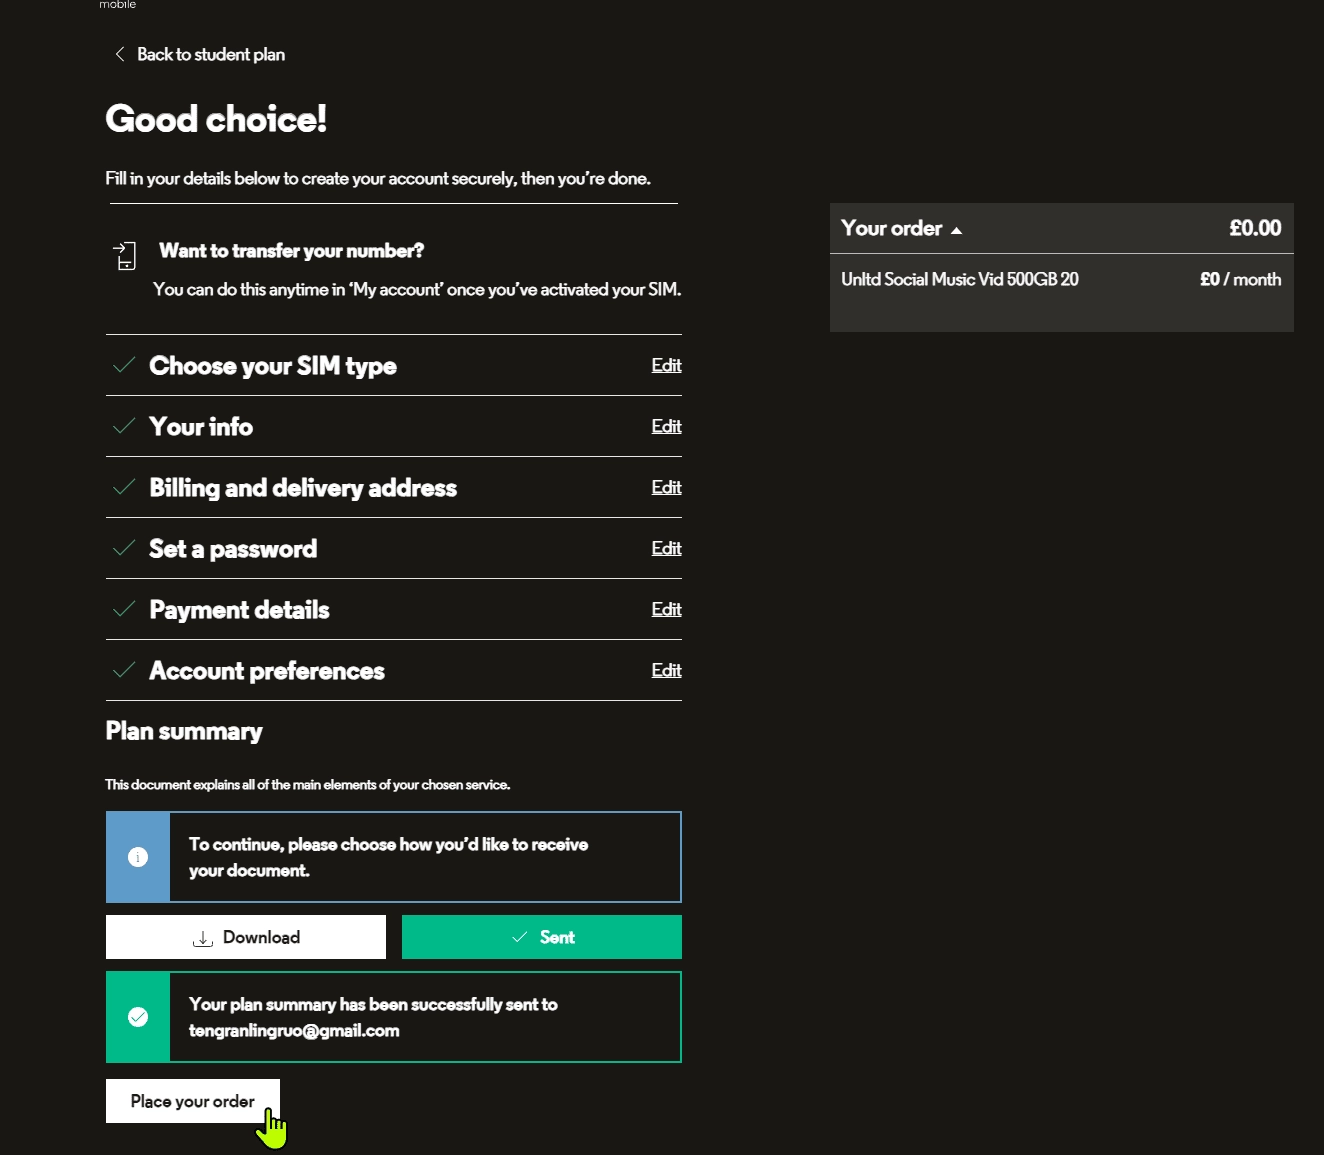Click the green success tick icon
The height and width of the screenshot is (1155, 1324).
[x=138, y=1017]
